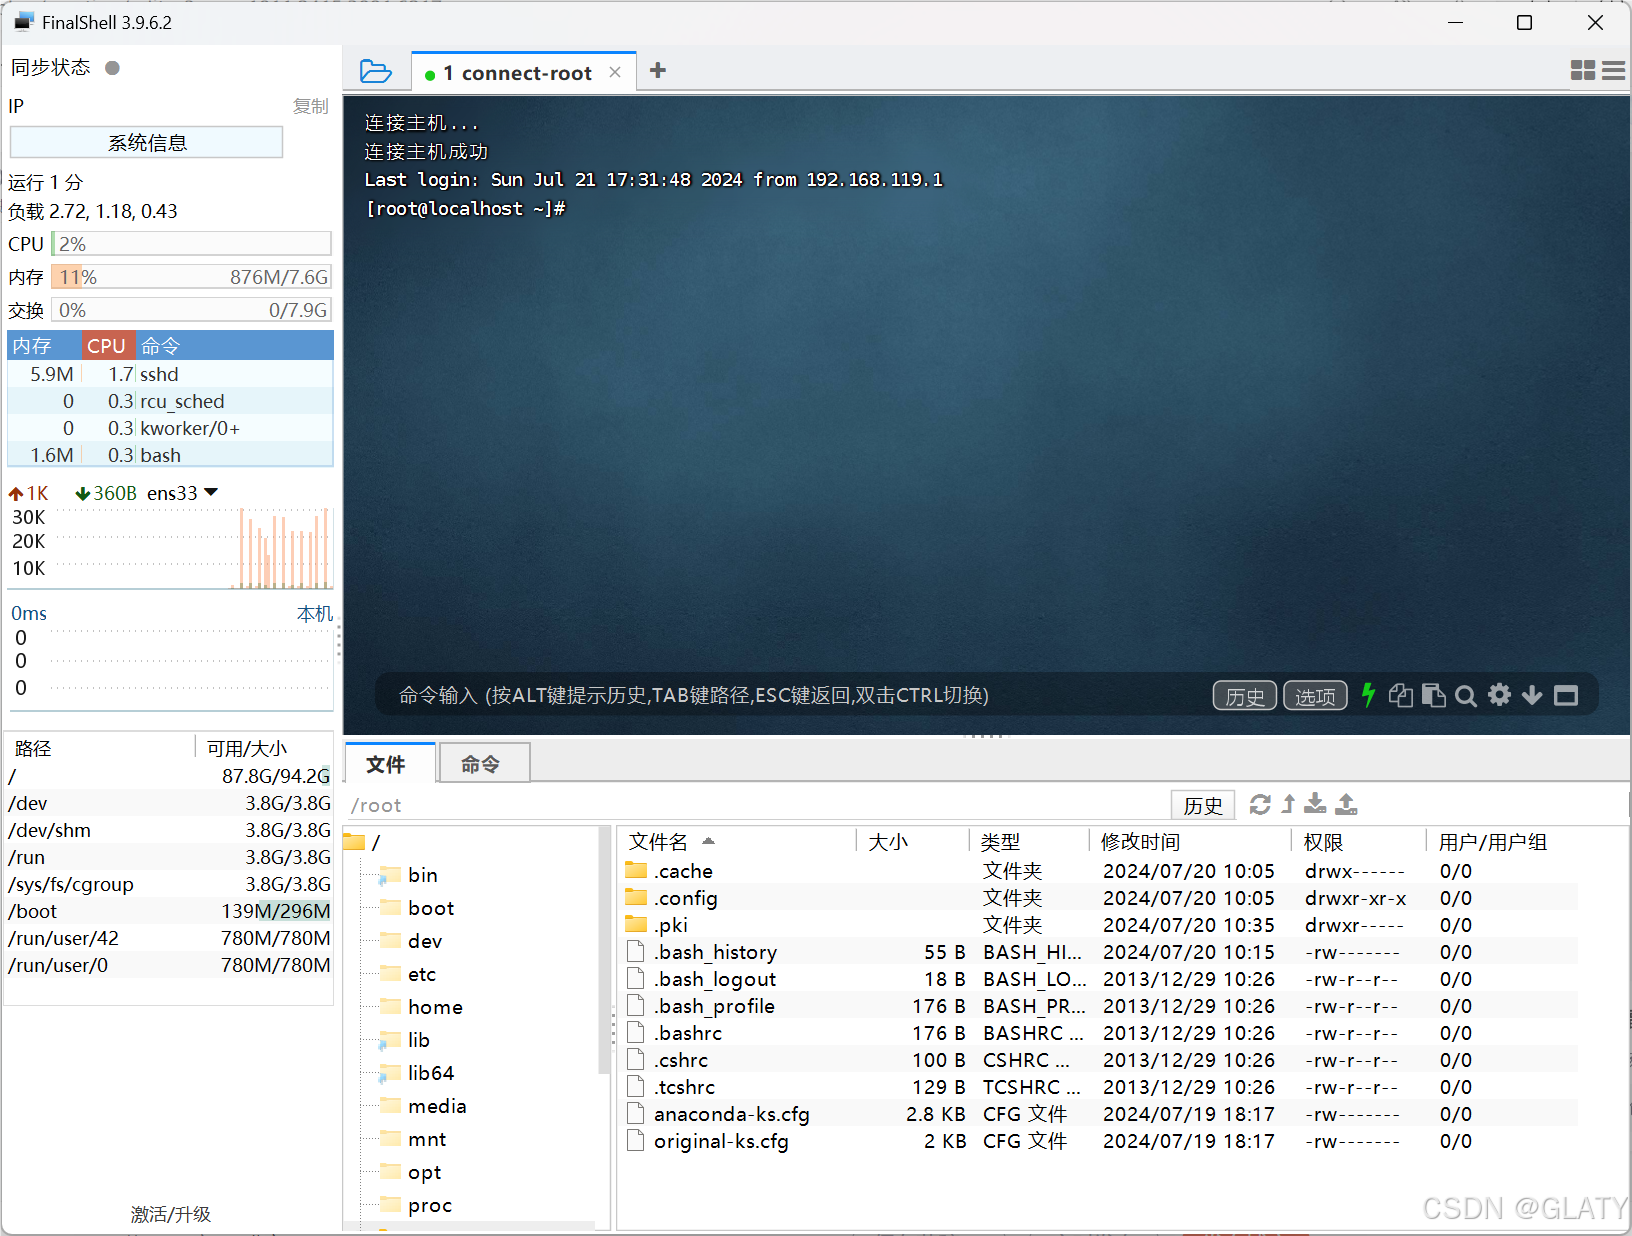
Task: Open the main hamburger menu
Action: pyautogui.click(x=1613, y=70)
